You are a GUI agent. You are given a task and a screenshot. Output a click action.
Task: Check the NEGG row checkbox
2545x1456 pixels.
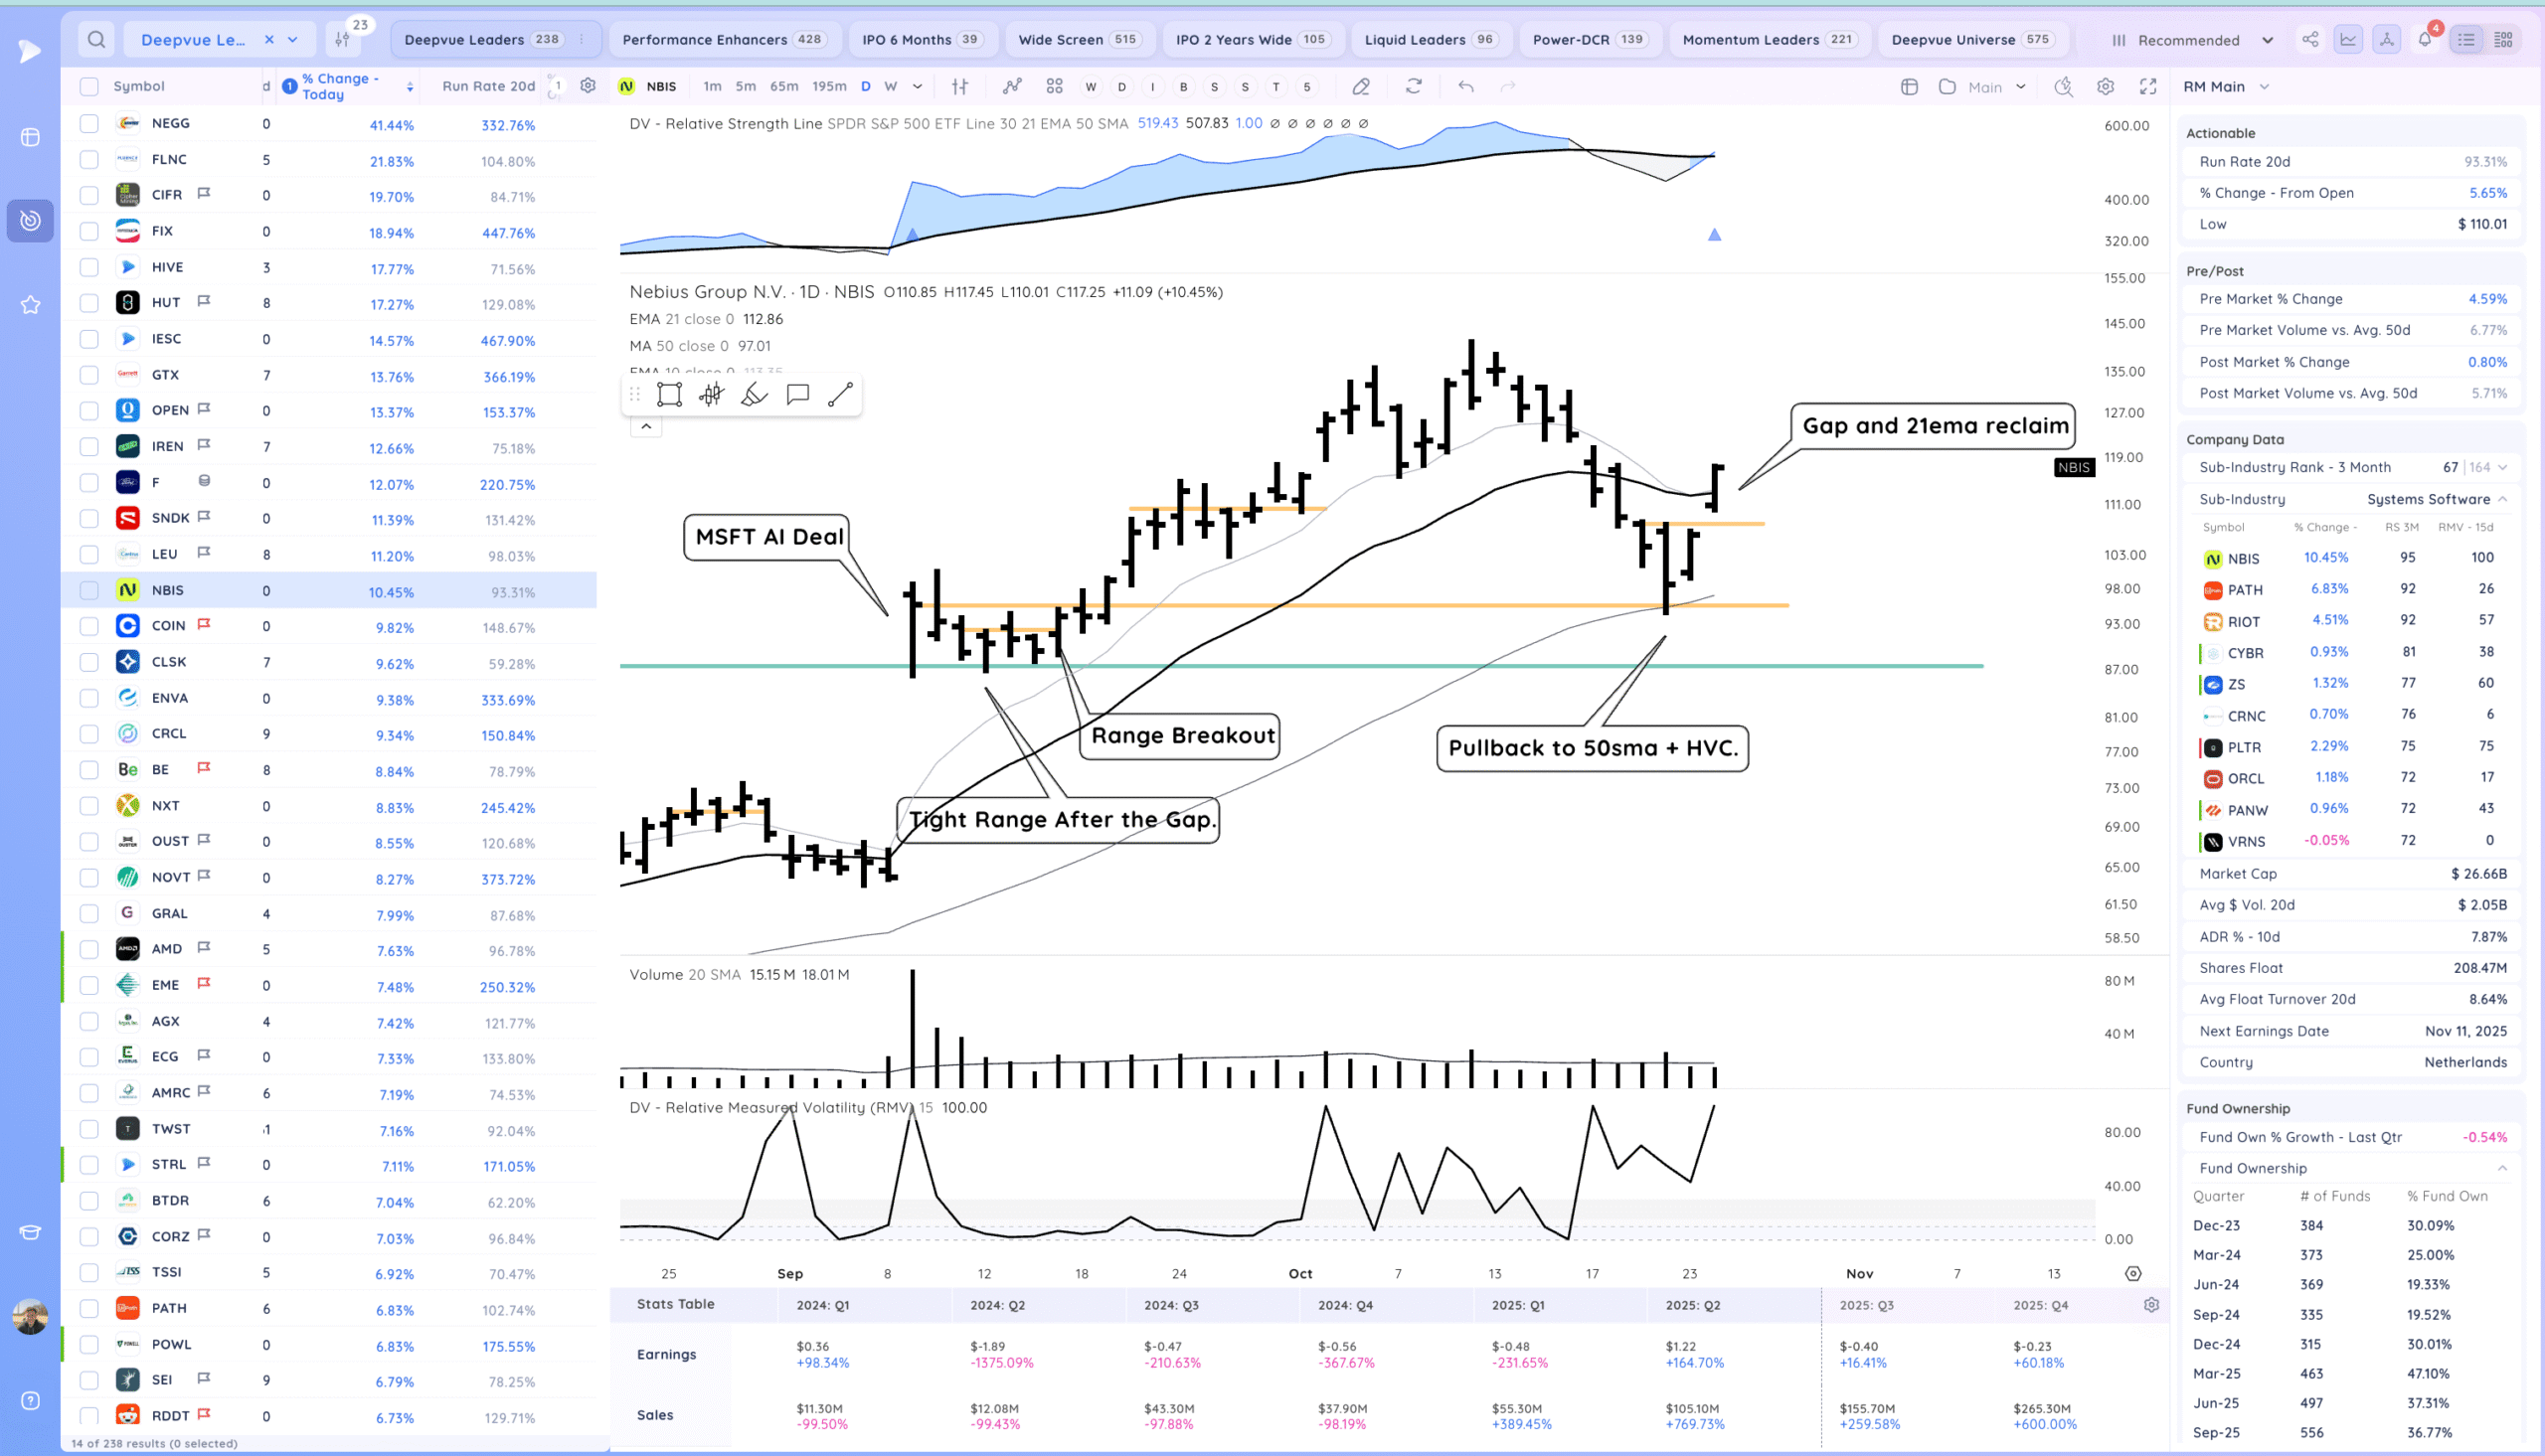click(x=89, y=124)
